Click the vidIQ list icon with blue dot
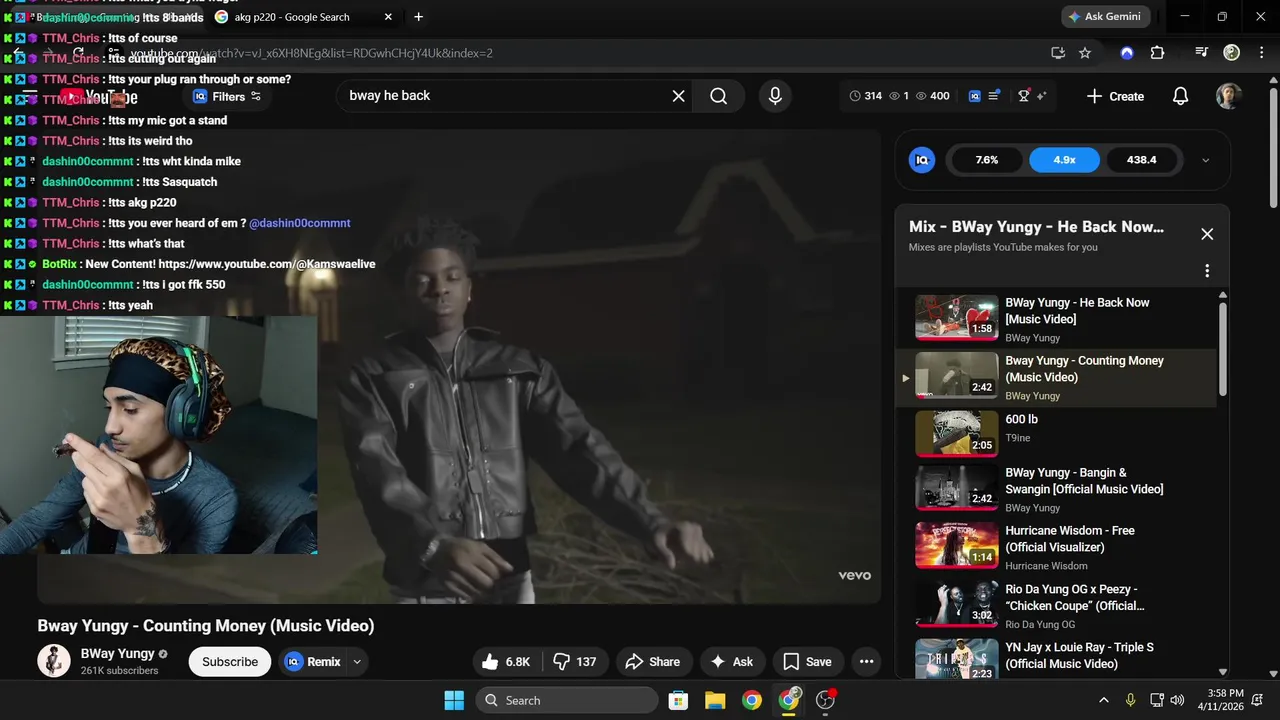This screenshot has width=1280, height=720. click(995, 96)
